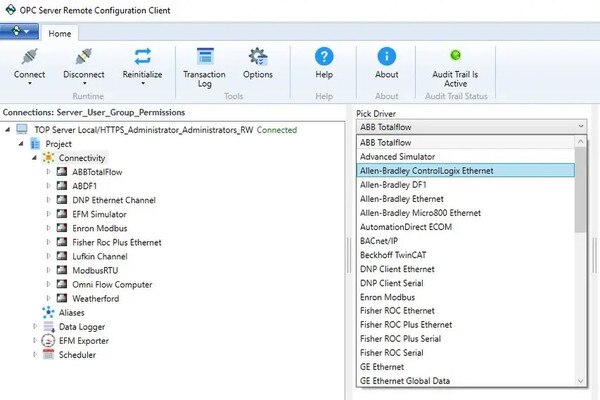Expand the EFM Exporter node
The height and width of the screenshot is (400, 600).
pyautogui.click(x=35, y=340)
